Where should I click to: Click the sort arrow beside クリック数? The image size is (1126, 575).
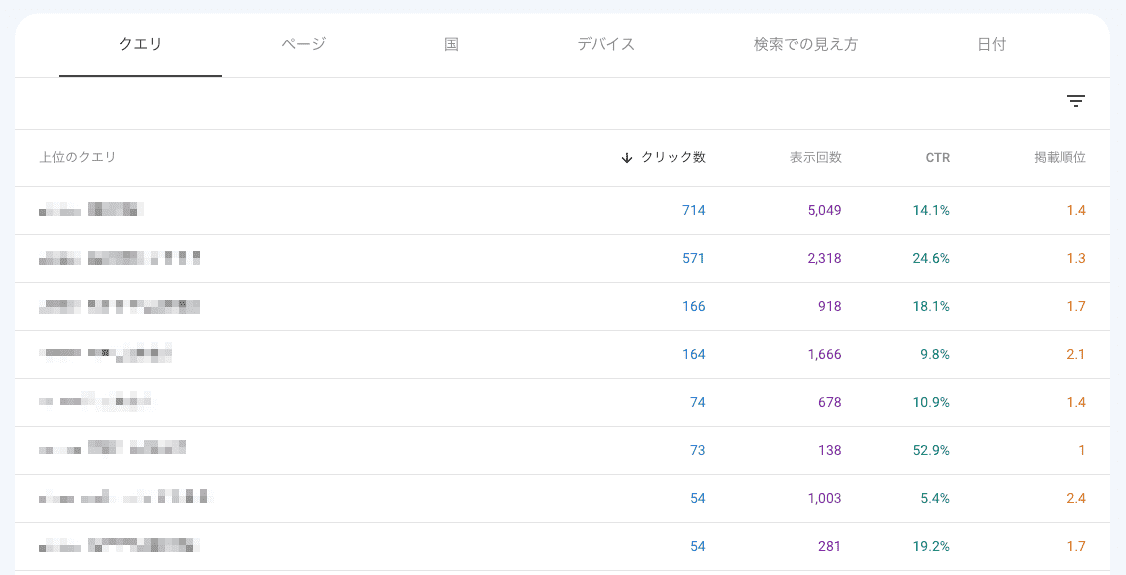pos(627,158)
